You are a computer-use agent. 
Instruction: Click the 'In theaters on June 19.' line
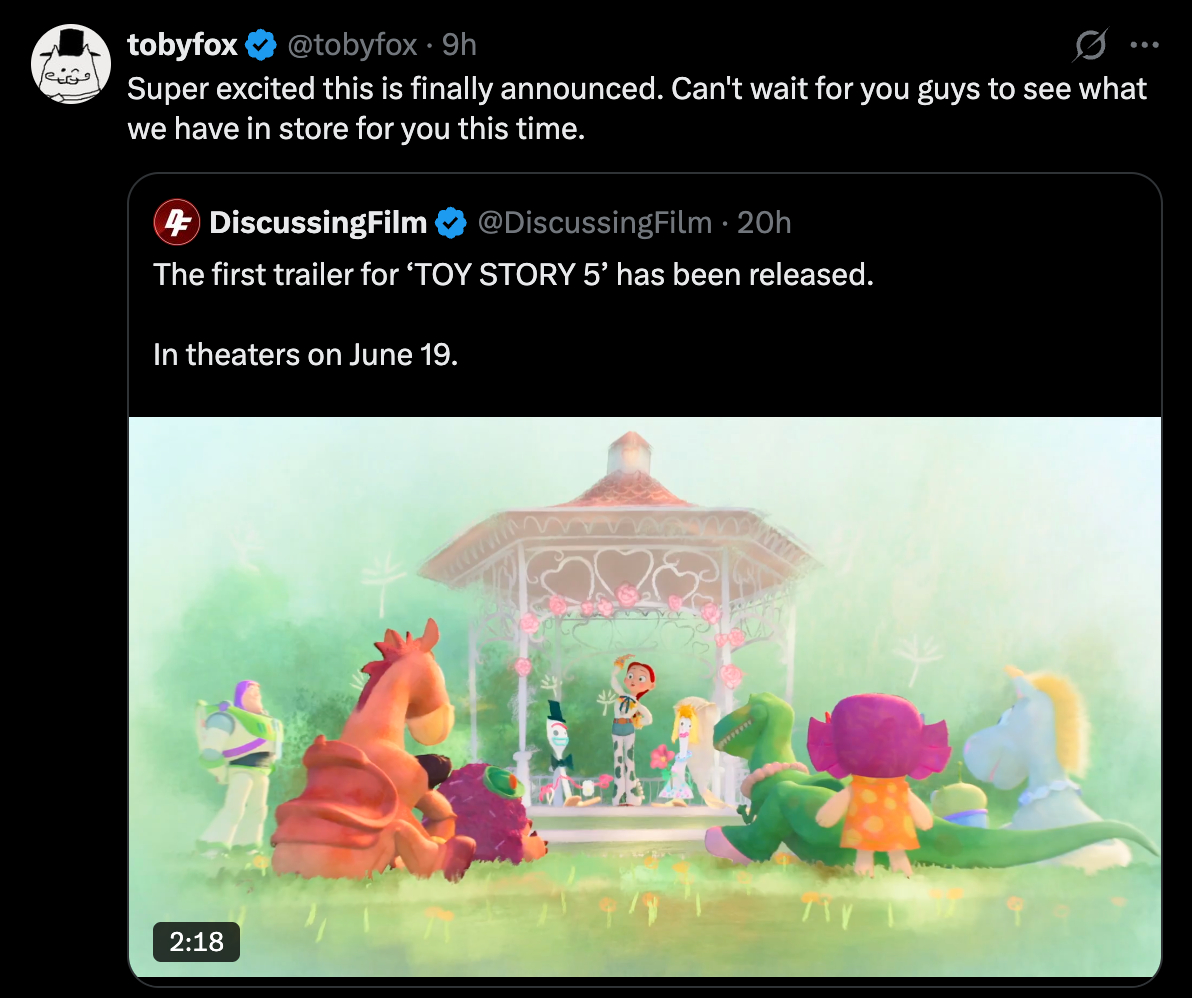[305, 354]
